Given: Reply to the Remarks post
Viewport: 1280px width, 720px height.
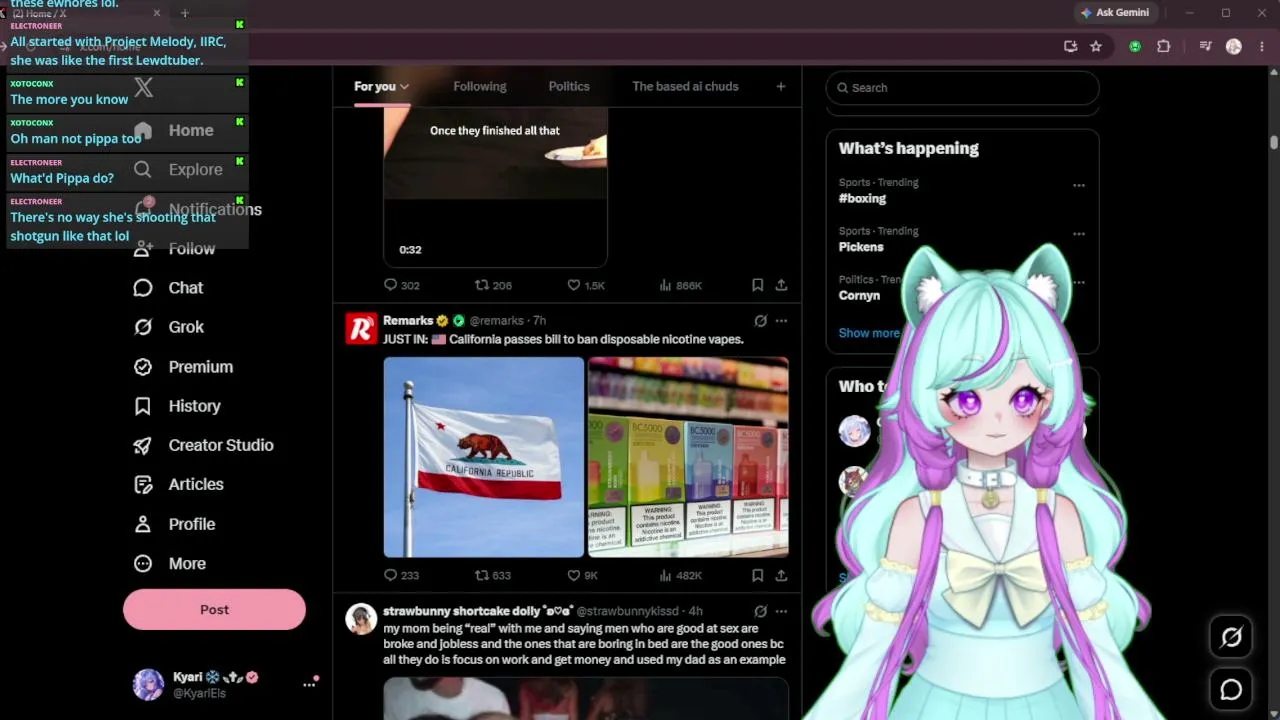Looking at the screenshot, I should click(402, 575).
